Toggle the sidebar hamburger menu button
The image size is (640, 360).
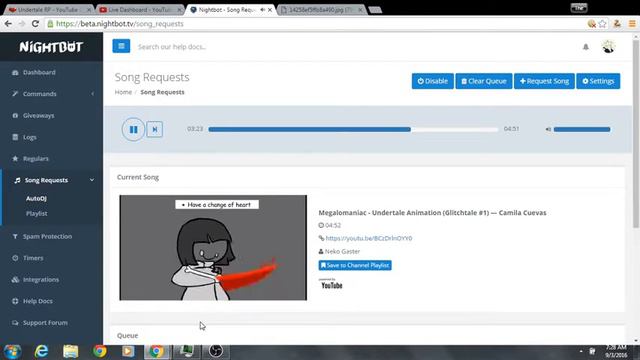coord(121,46)
